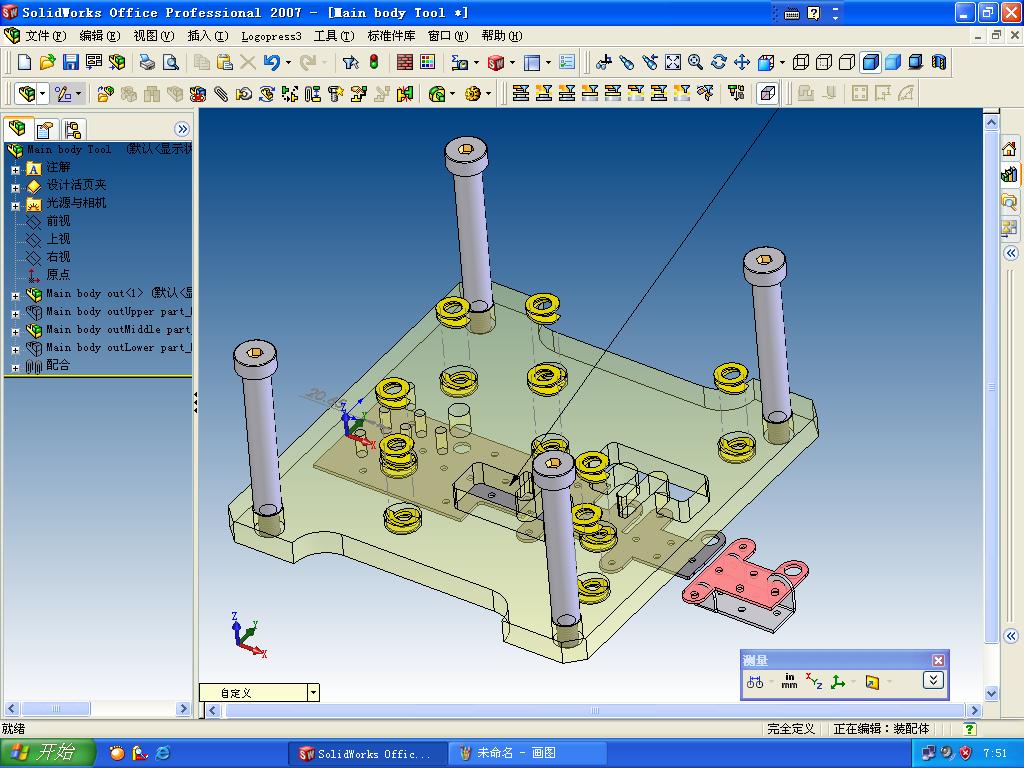Select the Pan view tool
1024x768 pixels.
click(x=741, y=62)
